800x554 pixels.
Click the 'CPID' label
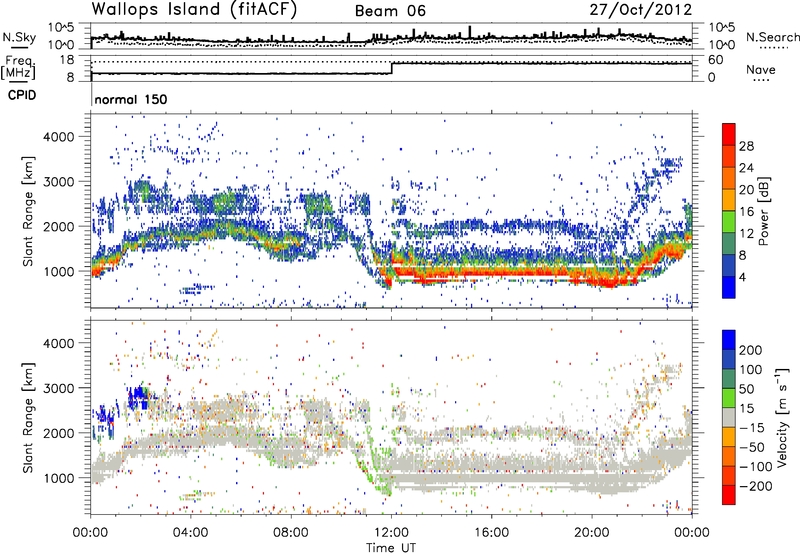[22, 95]
